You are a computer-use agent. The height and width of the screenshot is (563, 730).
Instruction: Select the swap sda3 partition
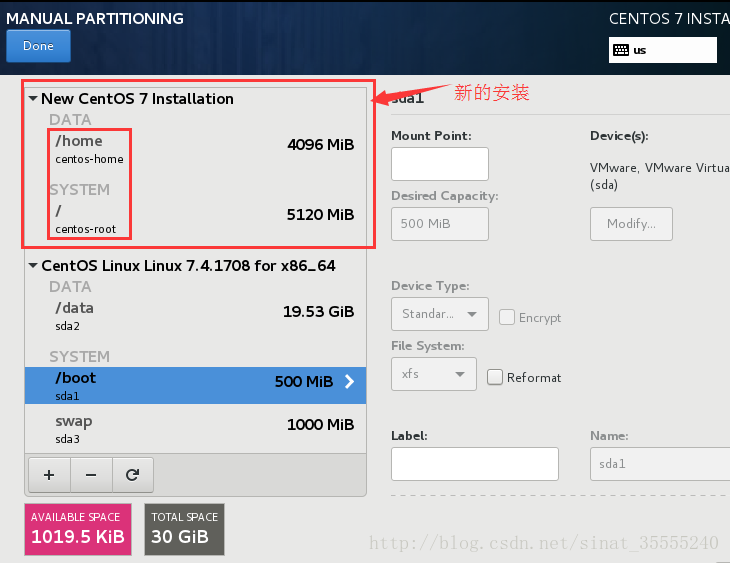point(196,429)
